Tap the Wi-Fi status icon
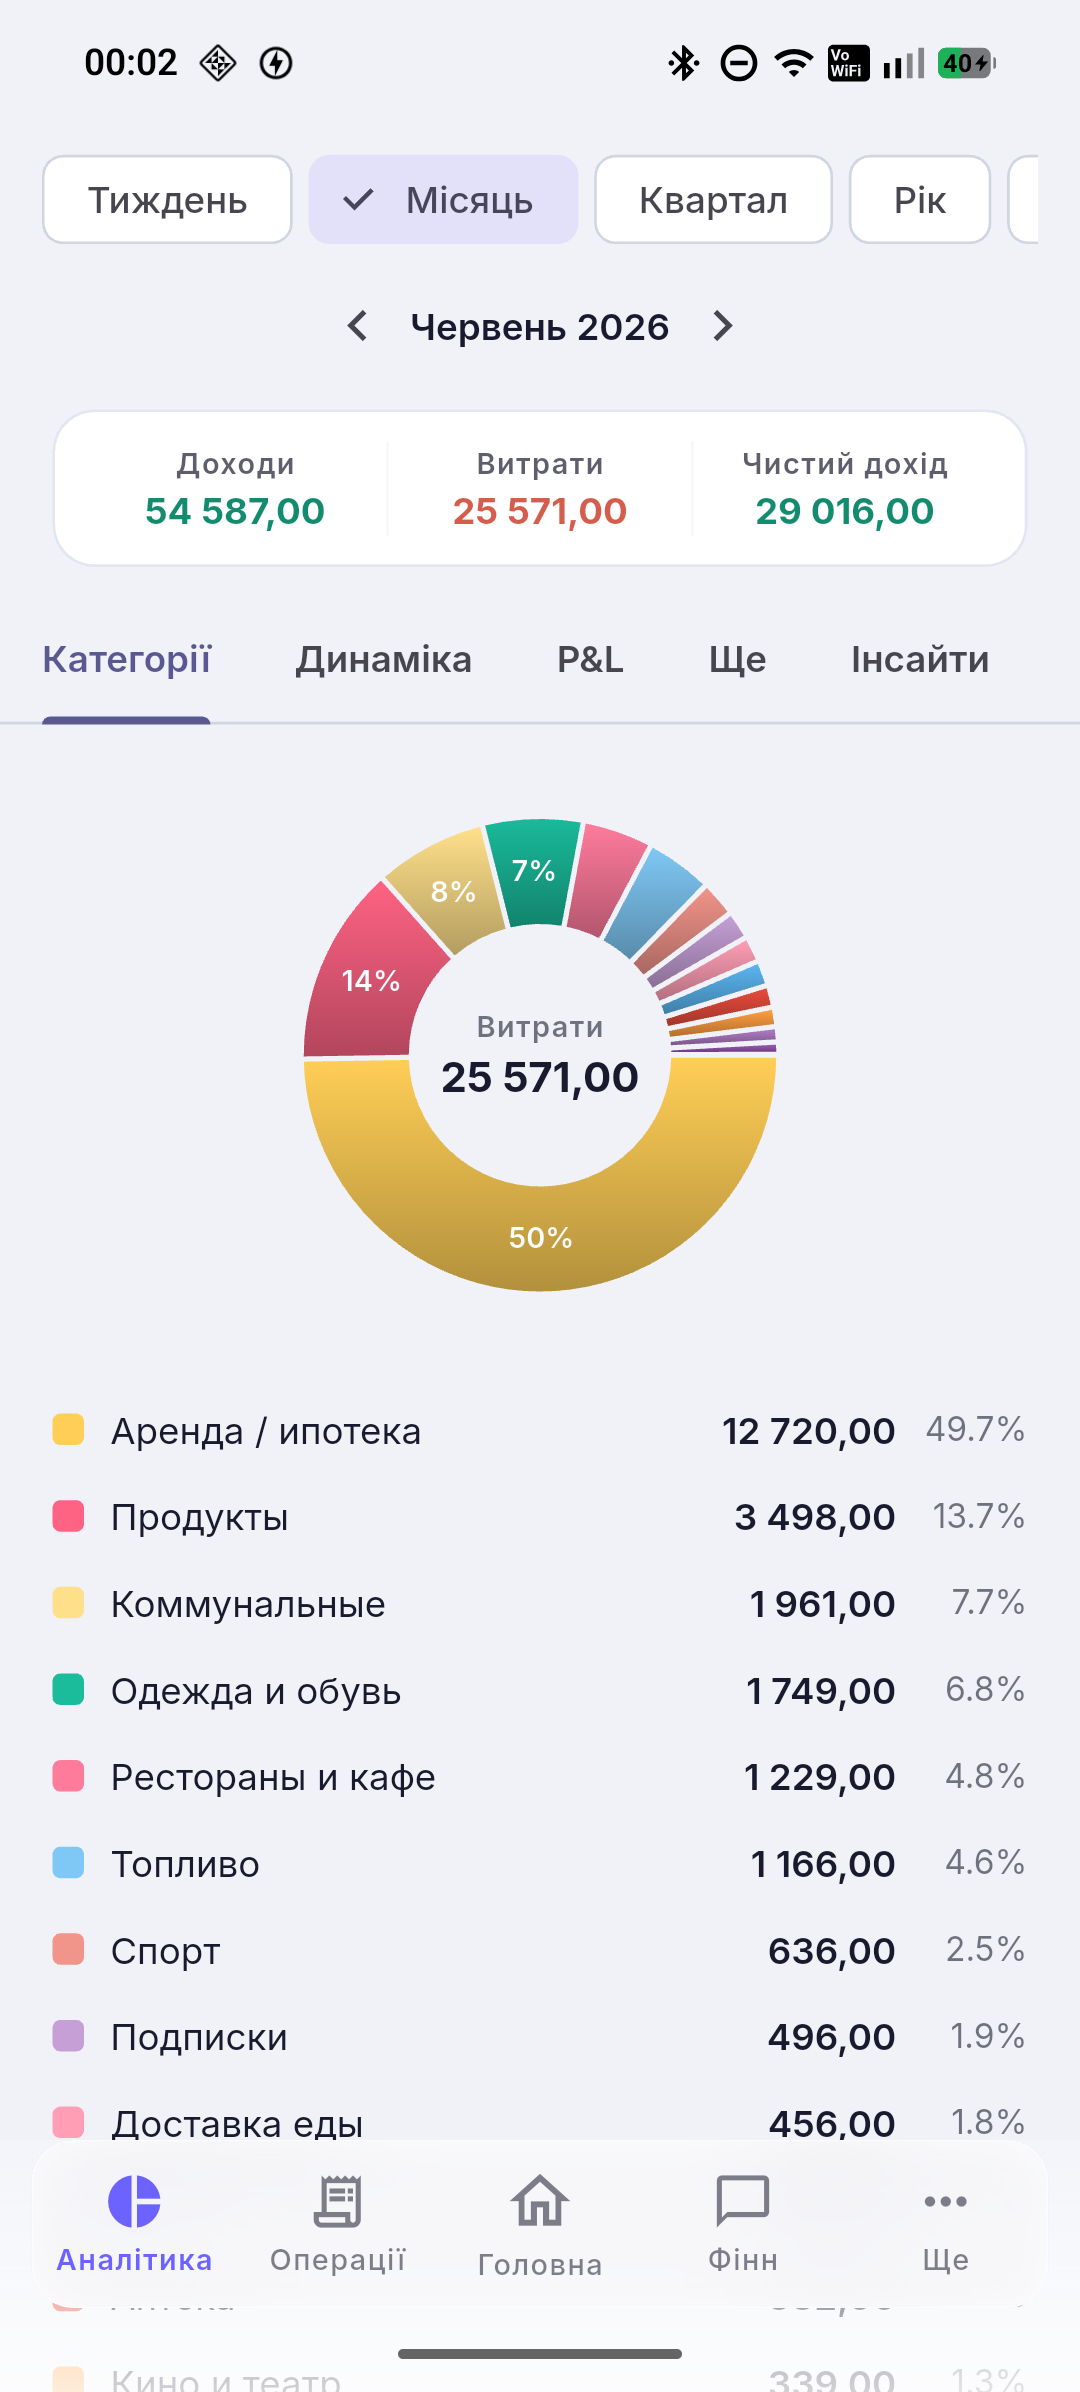This screenshot has width=1080, height=2392. click(794, 63)
